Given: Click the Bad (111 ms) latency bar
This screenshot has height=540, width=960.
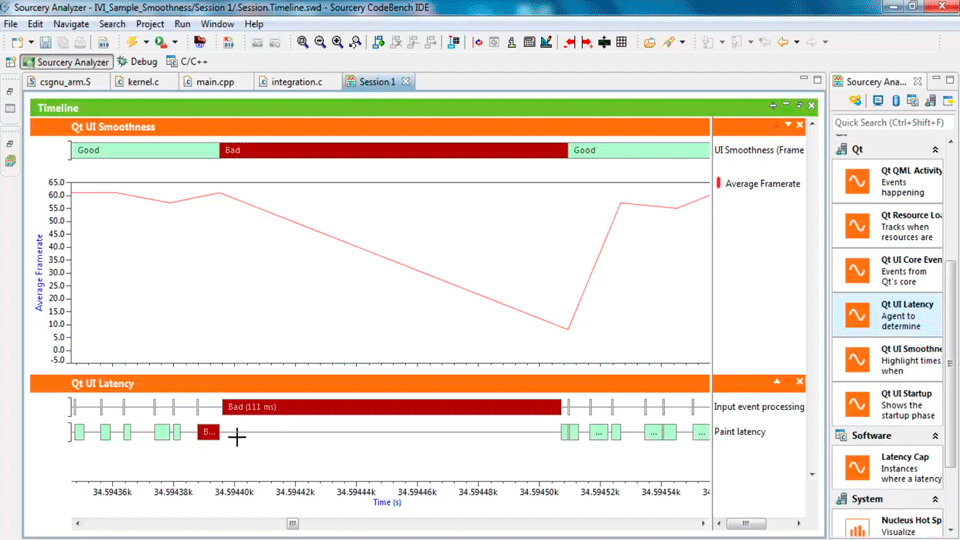Looking at the screenshot, I should 391,407.
